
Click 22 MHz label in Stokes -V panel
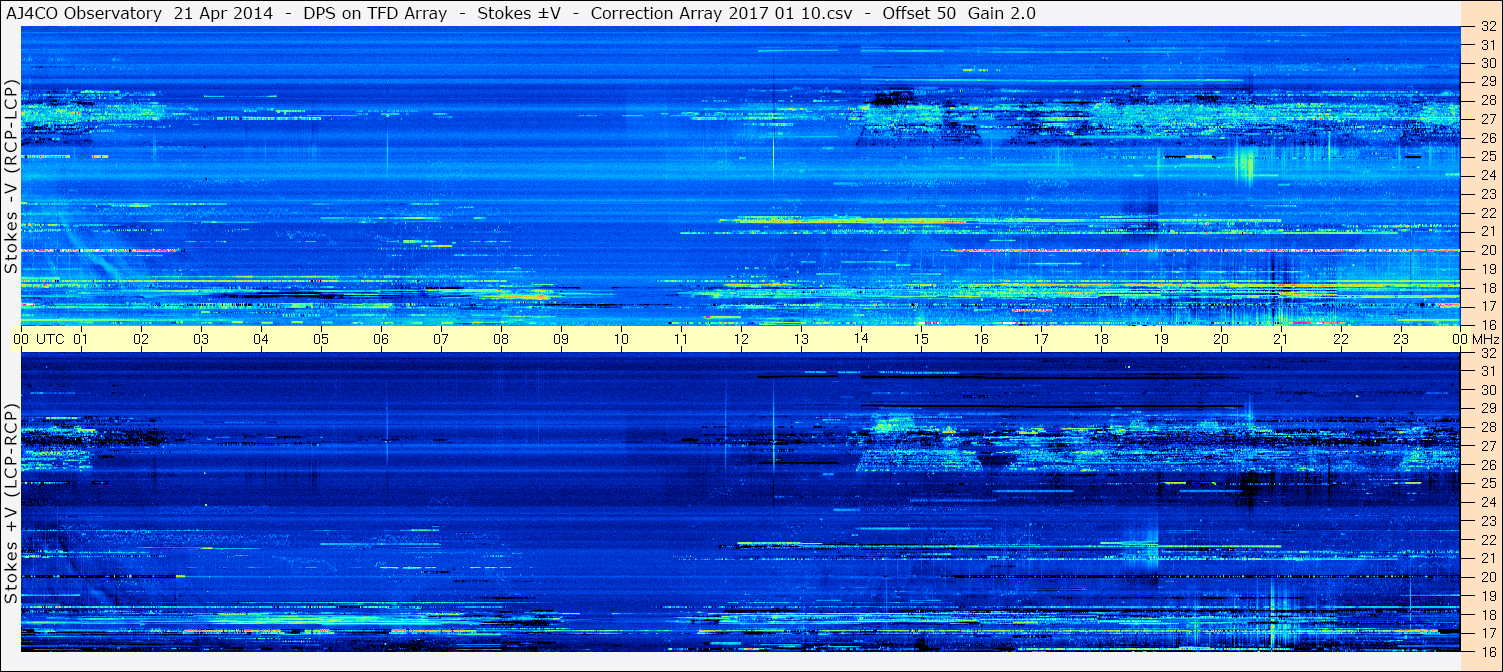[x=1487, y=213]
